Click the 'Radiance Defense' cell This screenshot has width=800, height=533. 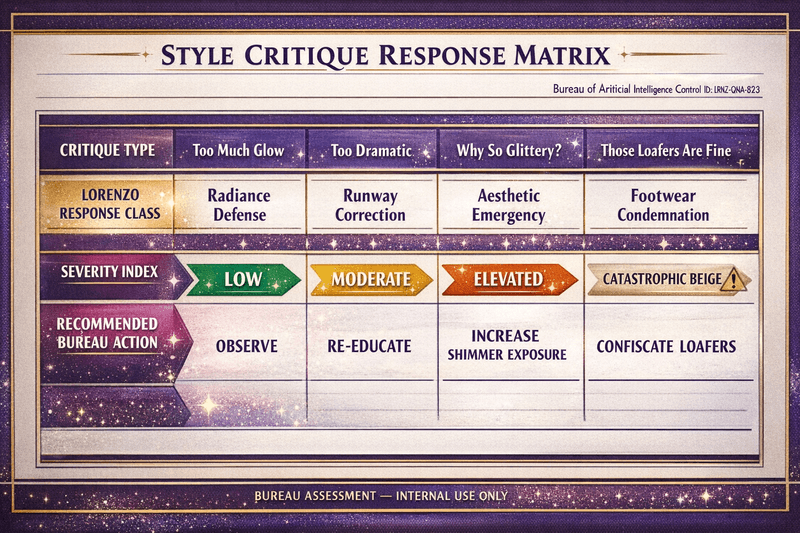point(239,205)
